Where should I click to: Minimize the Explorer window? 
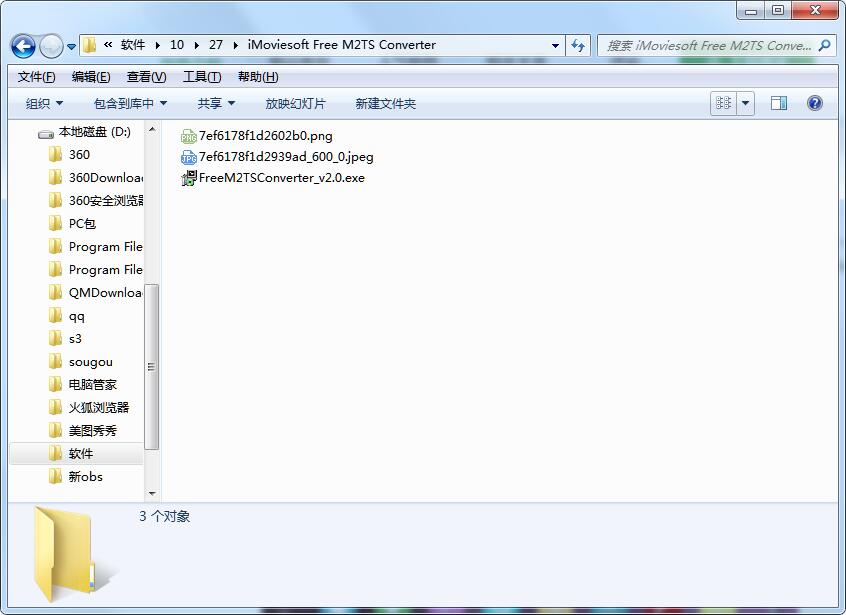pos(751,10)
